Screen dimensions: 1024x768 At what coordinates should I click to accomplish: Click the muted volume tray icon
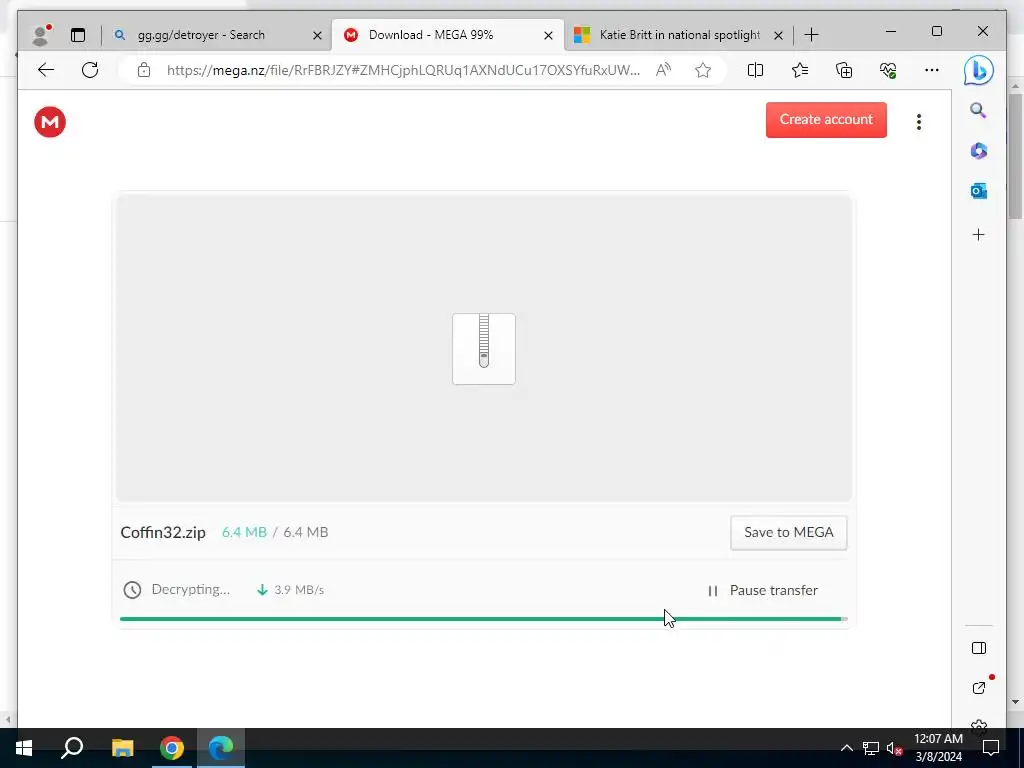[x=894, y=748]
